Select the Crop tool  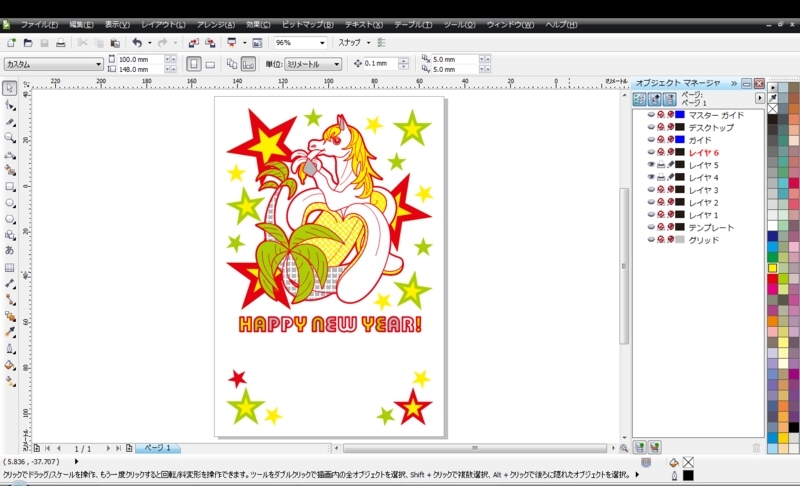point(10,122)
